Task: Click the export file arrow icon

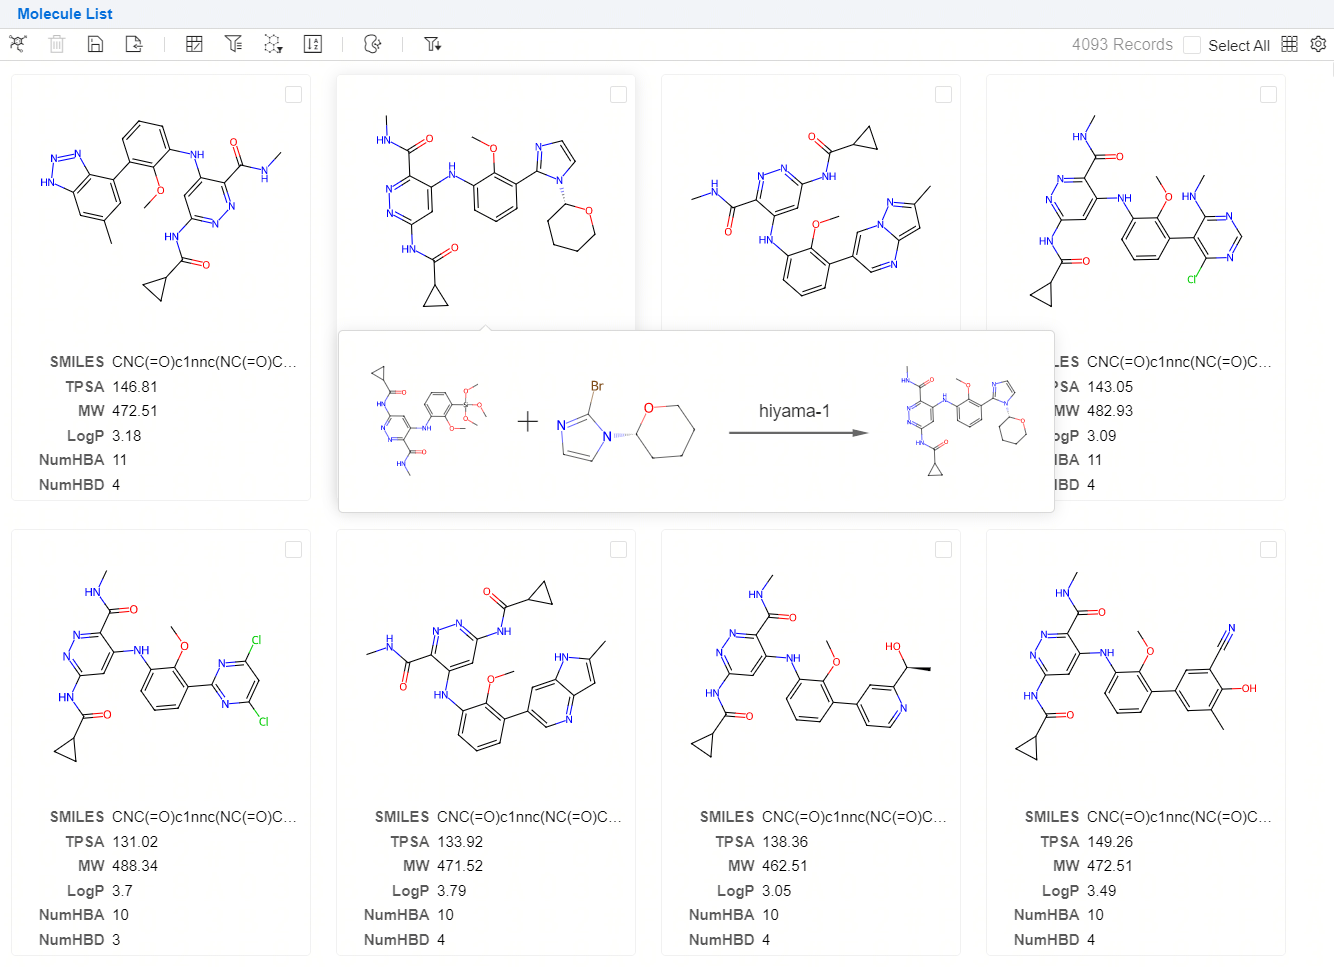Action: point(134,44)
